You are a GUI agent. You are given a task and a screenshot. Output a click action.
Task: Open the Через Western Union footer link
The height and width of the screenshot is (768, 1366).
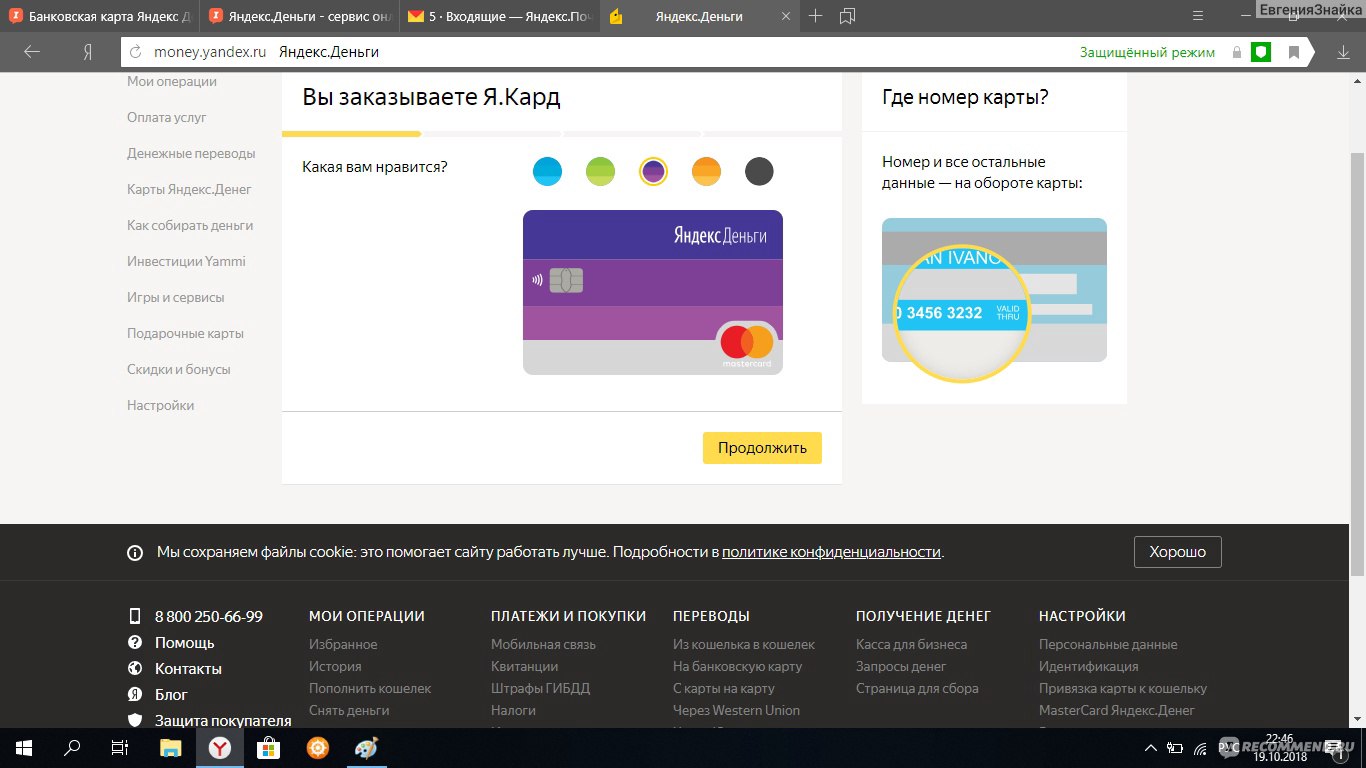click(736, 710)
